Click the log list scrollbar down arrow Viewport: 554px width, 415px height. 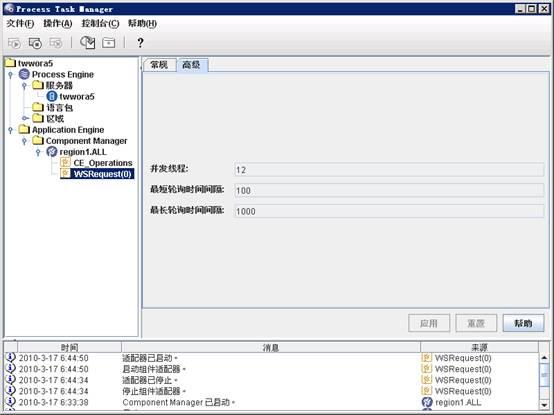(x=544, y=404)
